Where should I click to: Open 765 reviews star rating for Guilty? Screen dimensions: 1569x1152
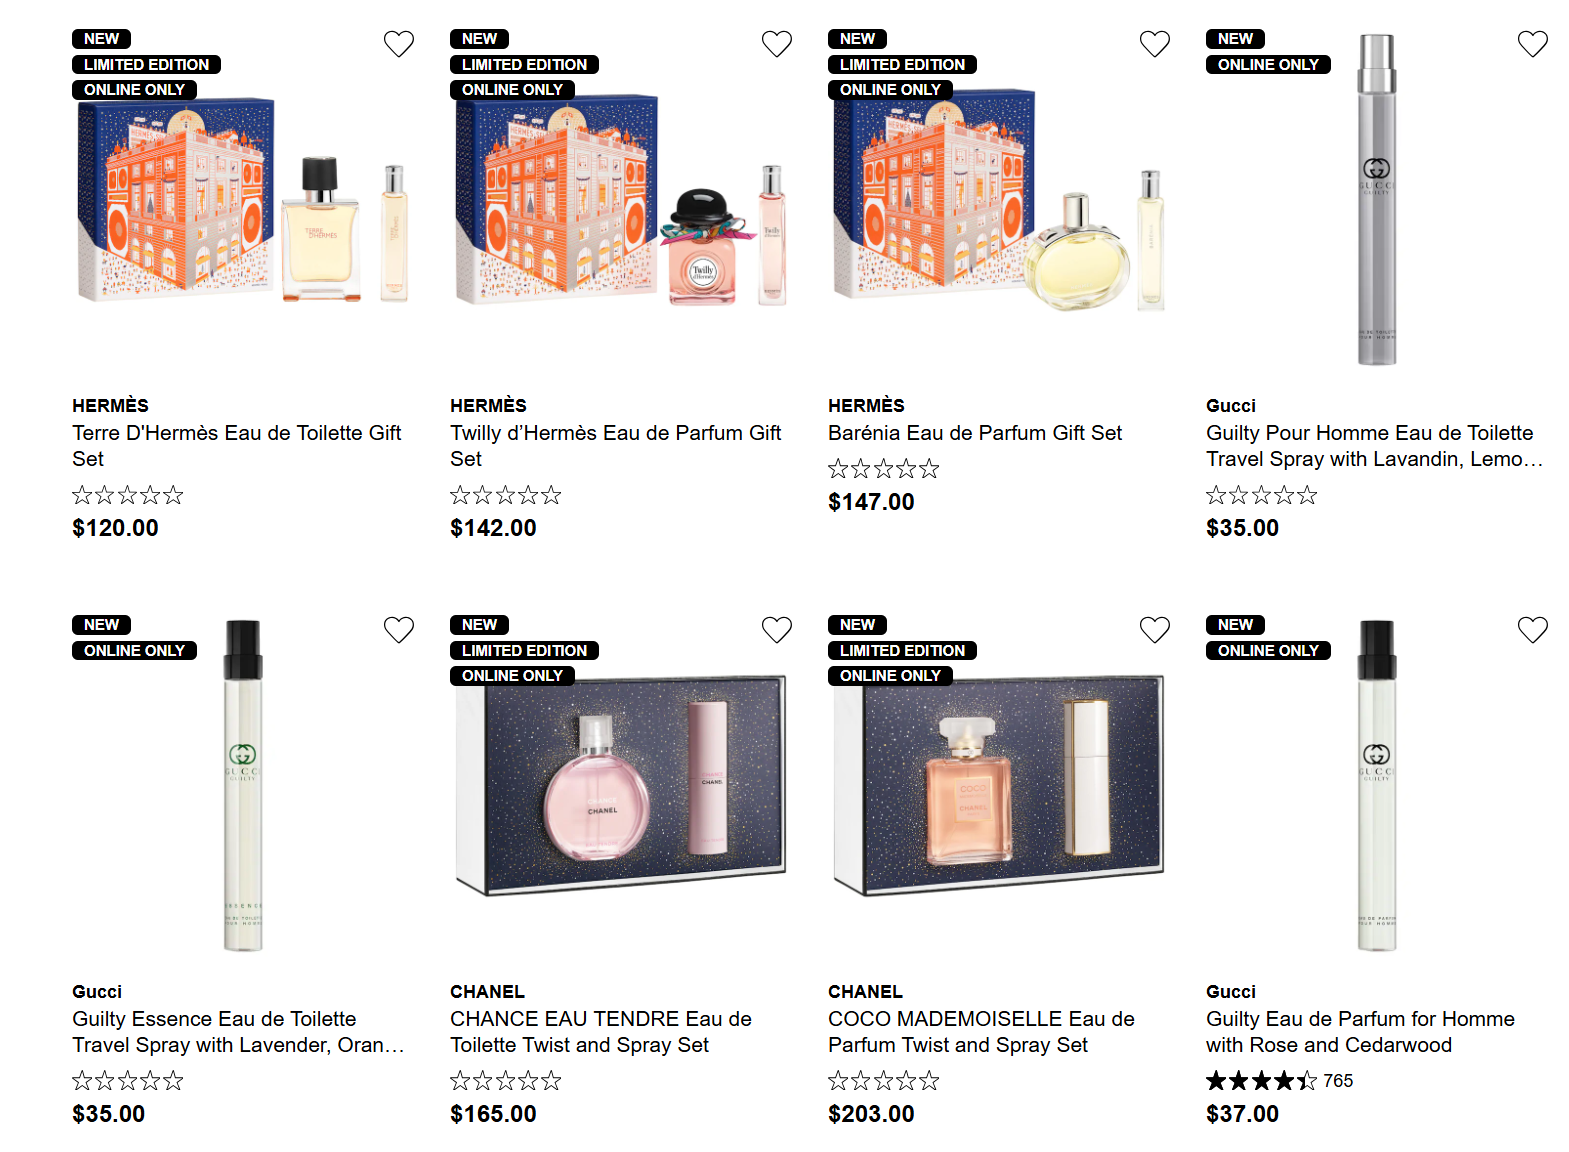pos(1278,1081)
